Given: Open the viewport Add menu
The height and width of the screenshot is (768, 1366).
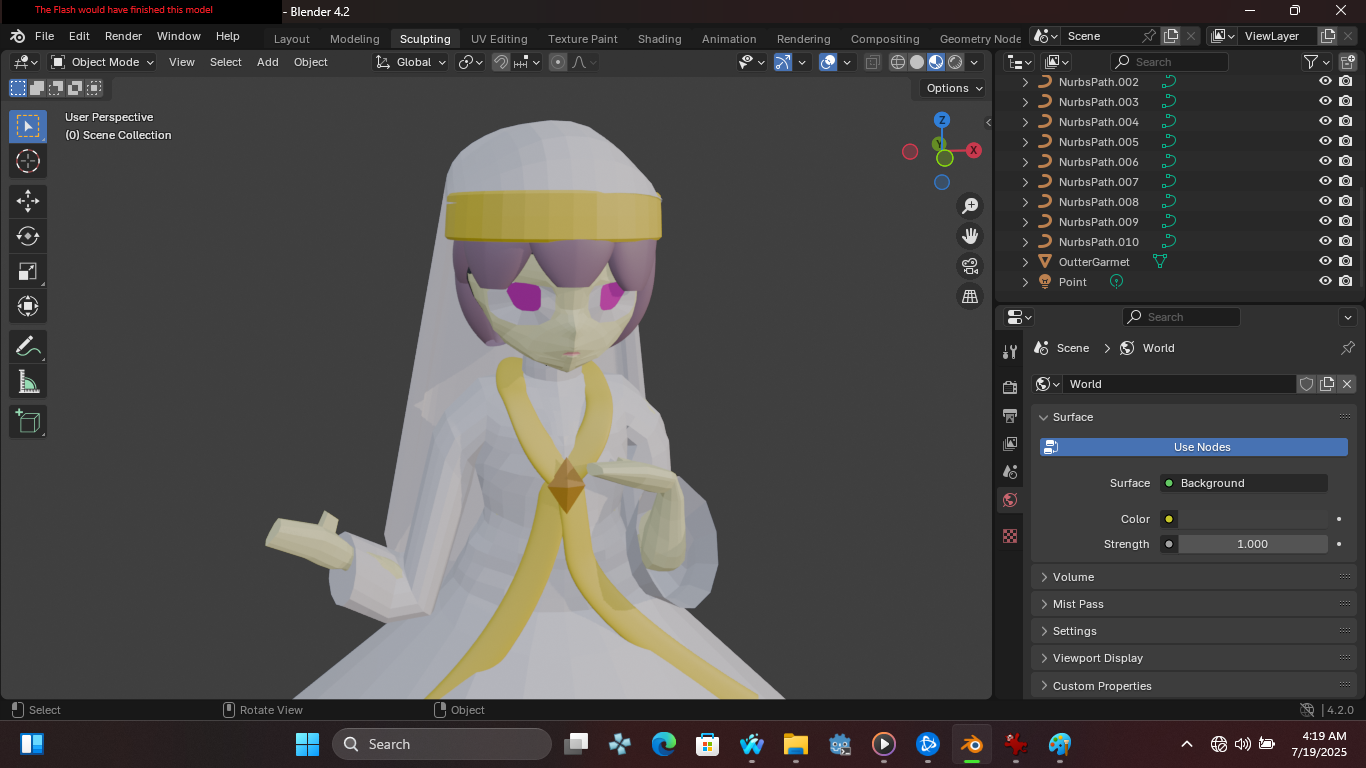Looking at the screenshot, I should (268, 62).
